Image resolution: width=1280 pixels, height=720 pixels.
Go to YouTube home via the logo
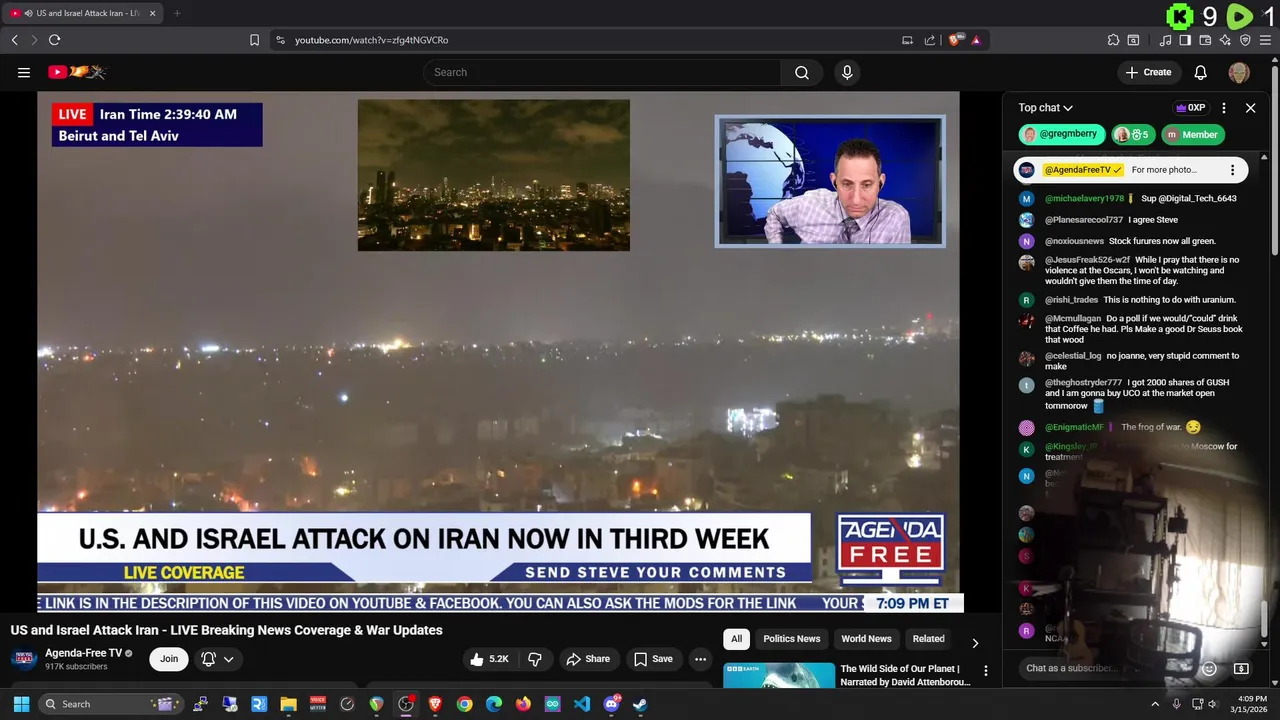pyautogui.click(x=77, y=72)
